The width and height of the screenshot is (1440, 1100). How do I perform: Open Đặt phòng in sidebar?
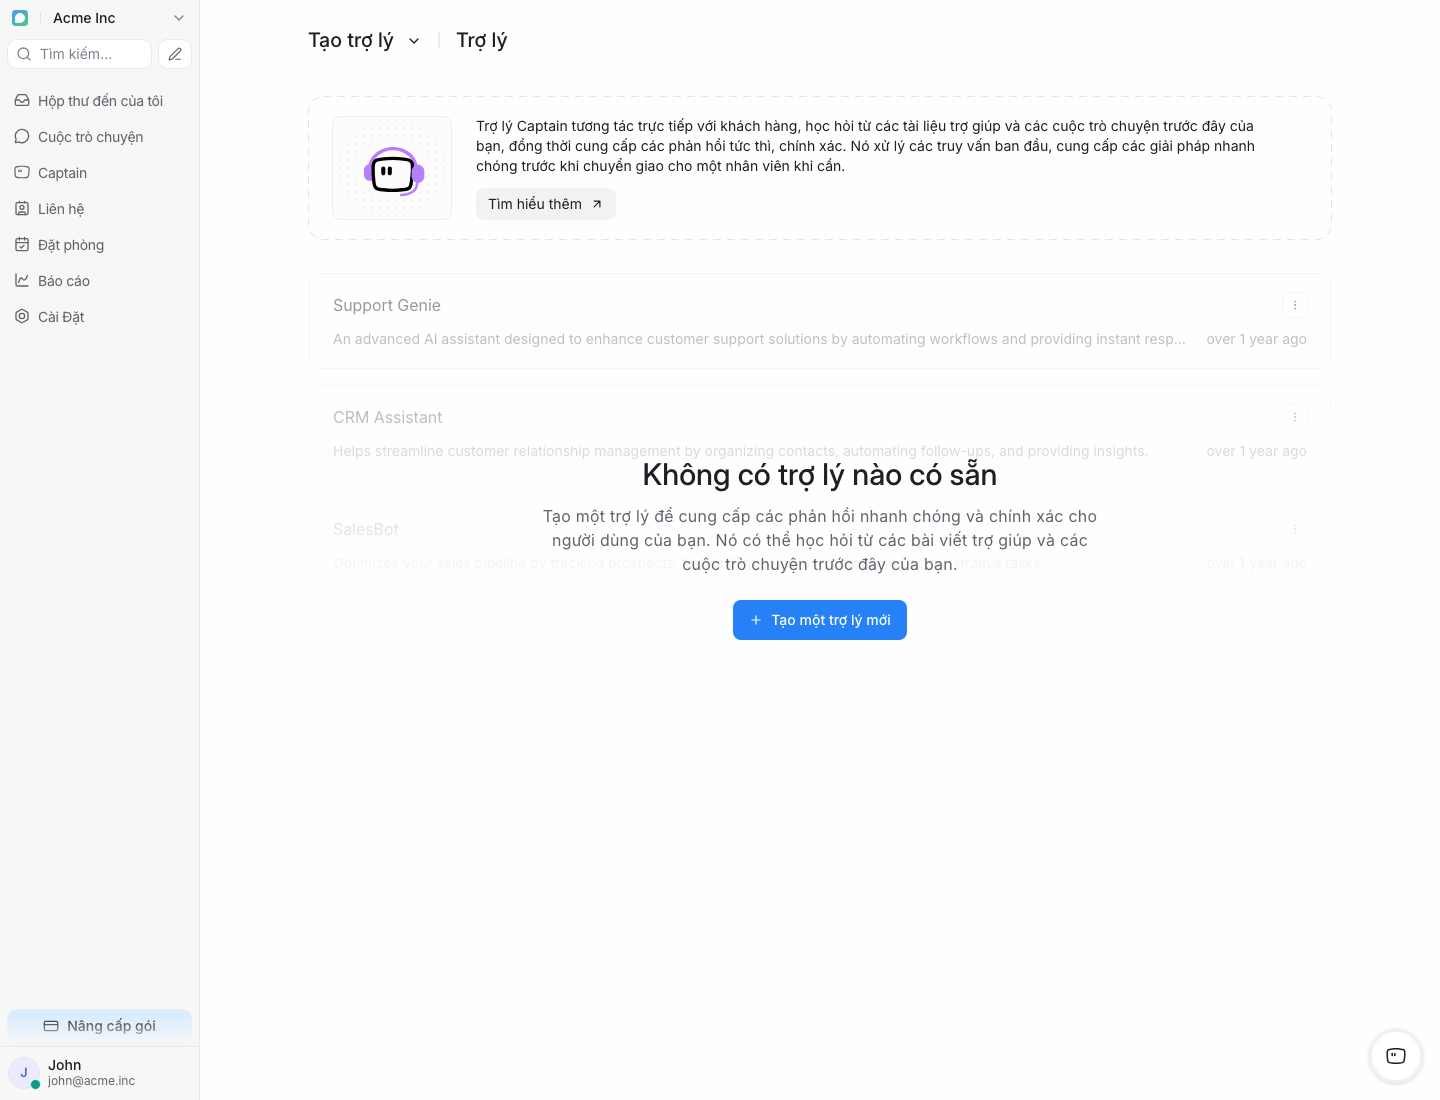[70, 245]
